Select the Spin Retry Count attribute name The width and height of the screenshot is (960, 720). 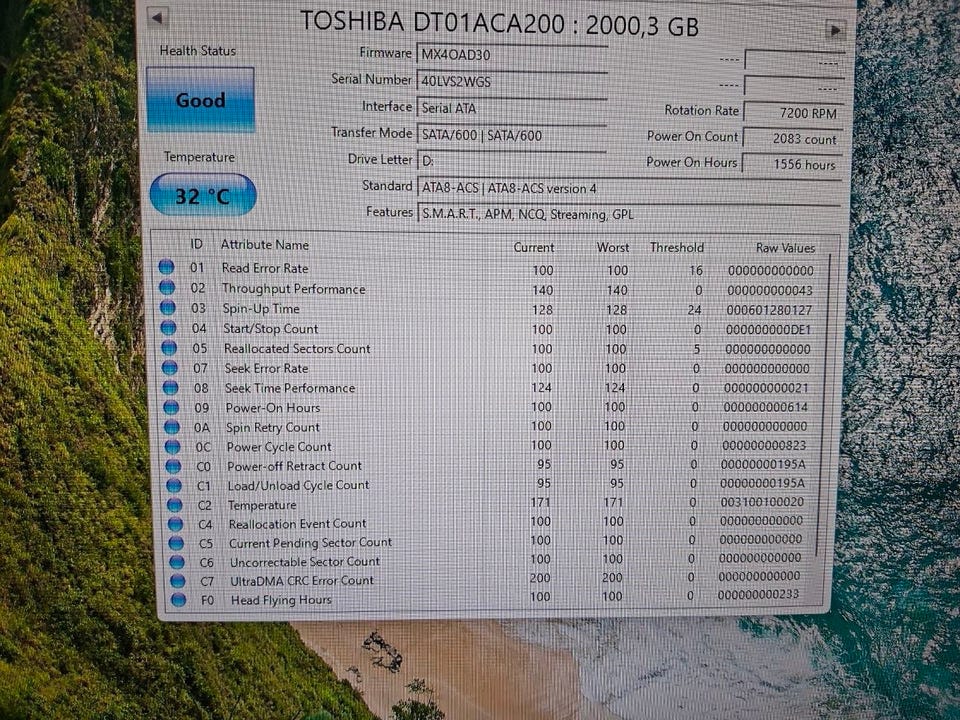pyautogui.click(x=273, y=427)
